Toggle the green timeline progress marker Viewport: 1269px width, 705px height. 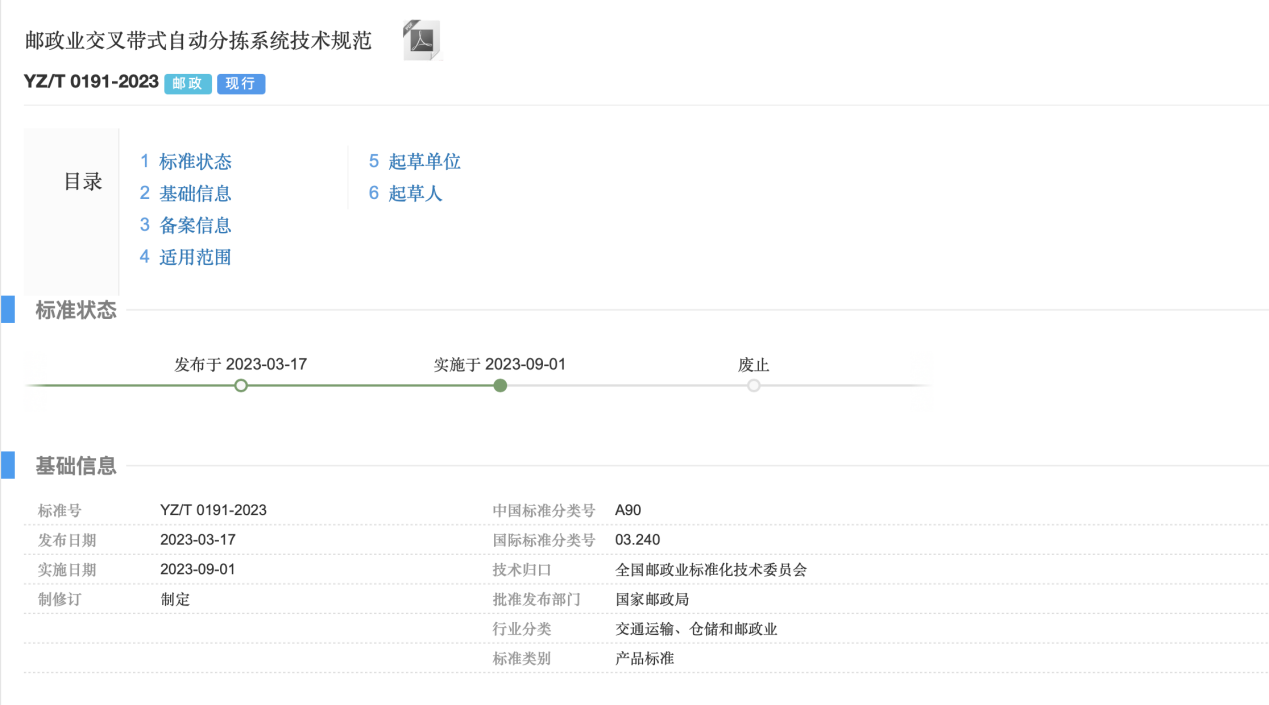pyautogui.click(x=500, y=385)
